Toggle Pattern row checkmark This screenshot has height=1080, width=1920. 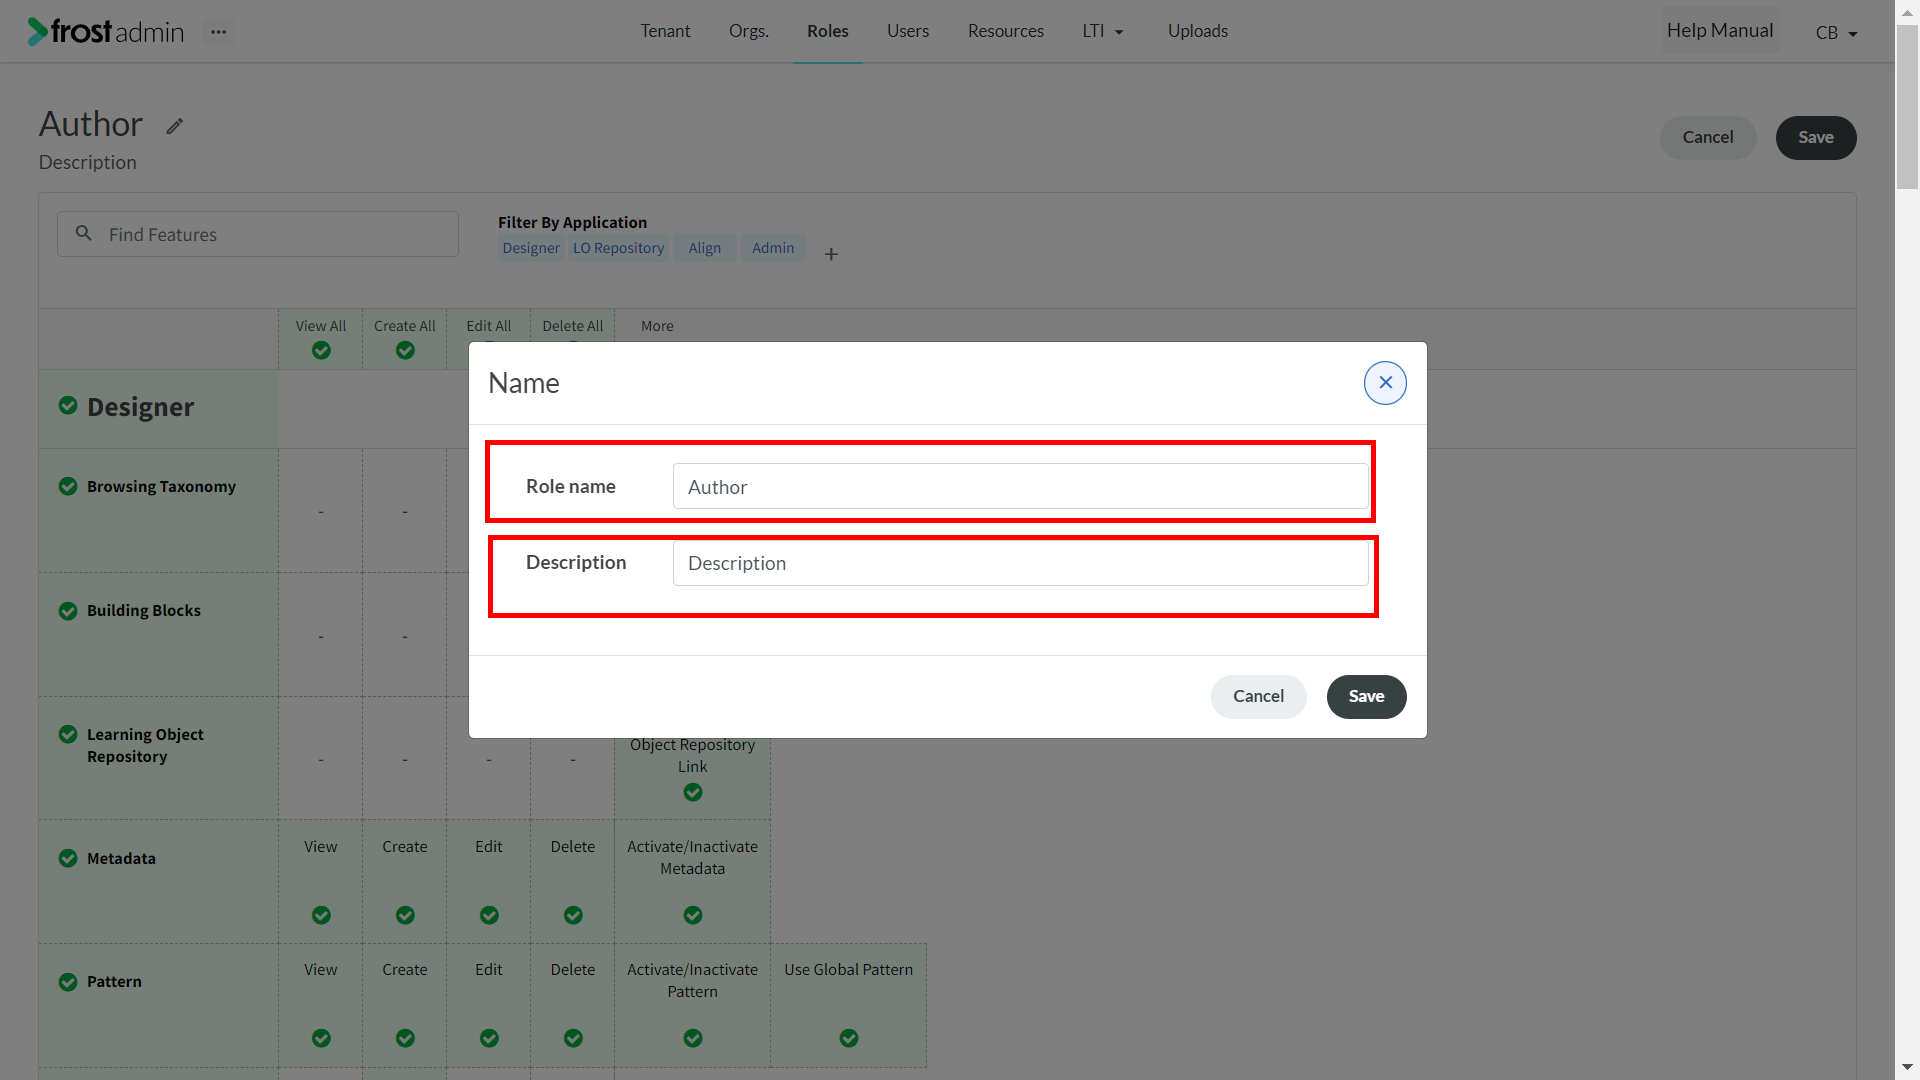(68, 982)
